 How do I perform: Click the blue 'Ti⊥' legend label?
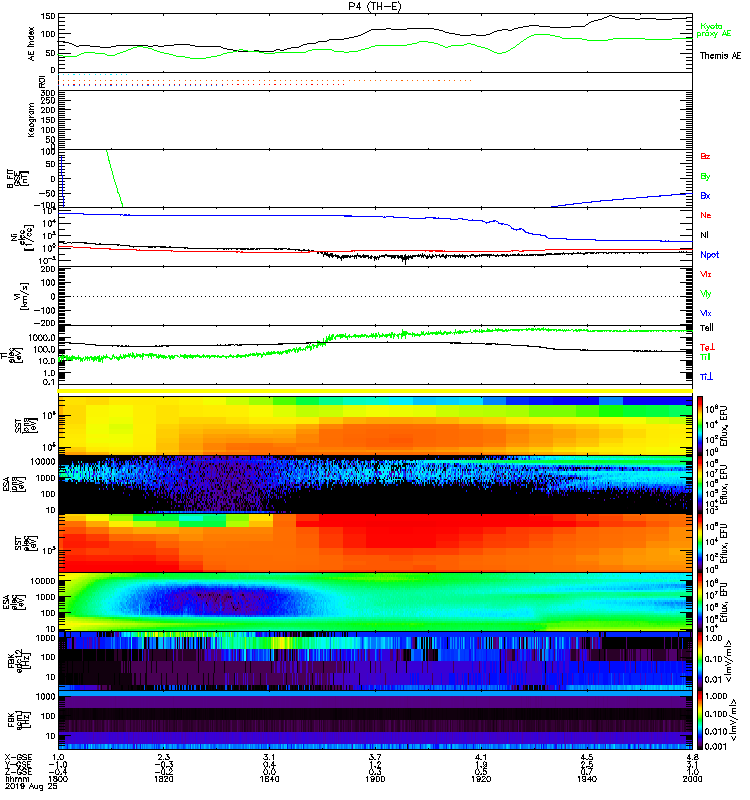[706, 377]
